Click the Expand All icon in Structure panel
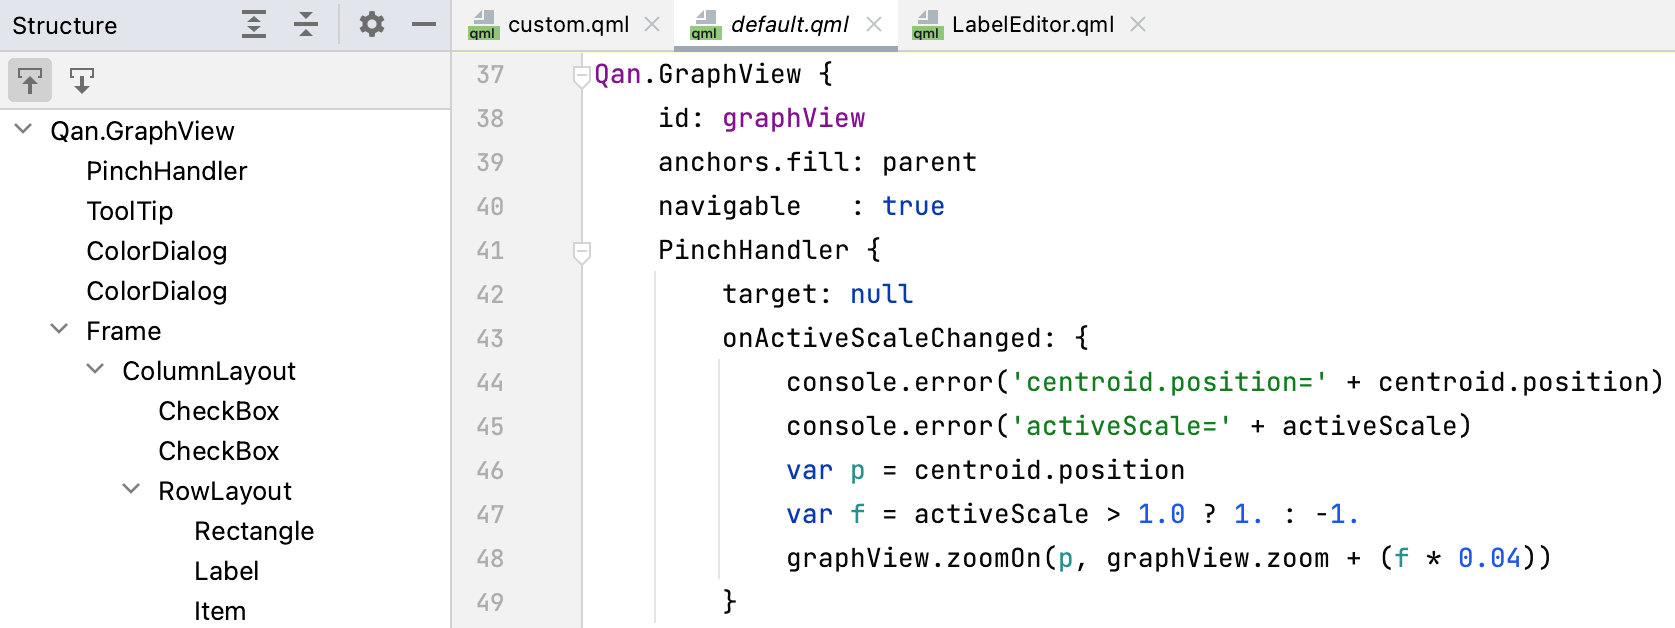This screenshot has width=1675, height=628. click(254, 25)
